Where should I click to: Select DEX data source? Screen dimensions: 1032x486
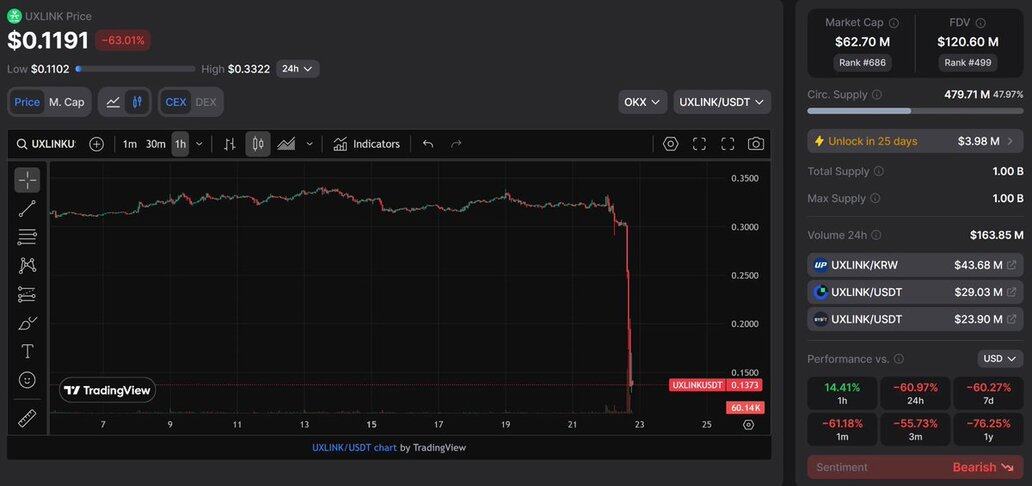[x=206, y=102]
